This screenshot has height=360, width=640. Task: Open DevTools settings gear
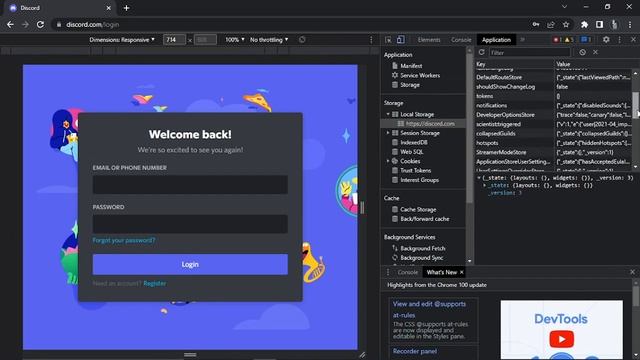606,40
